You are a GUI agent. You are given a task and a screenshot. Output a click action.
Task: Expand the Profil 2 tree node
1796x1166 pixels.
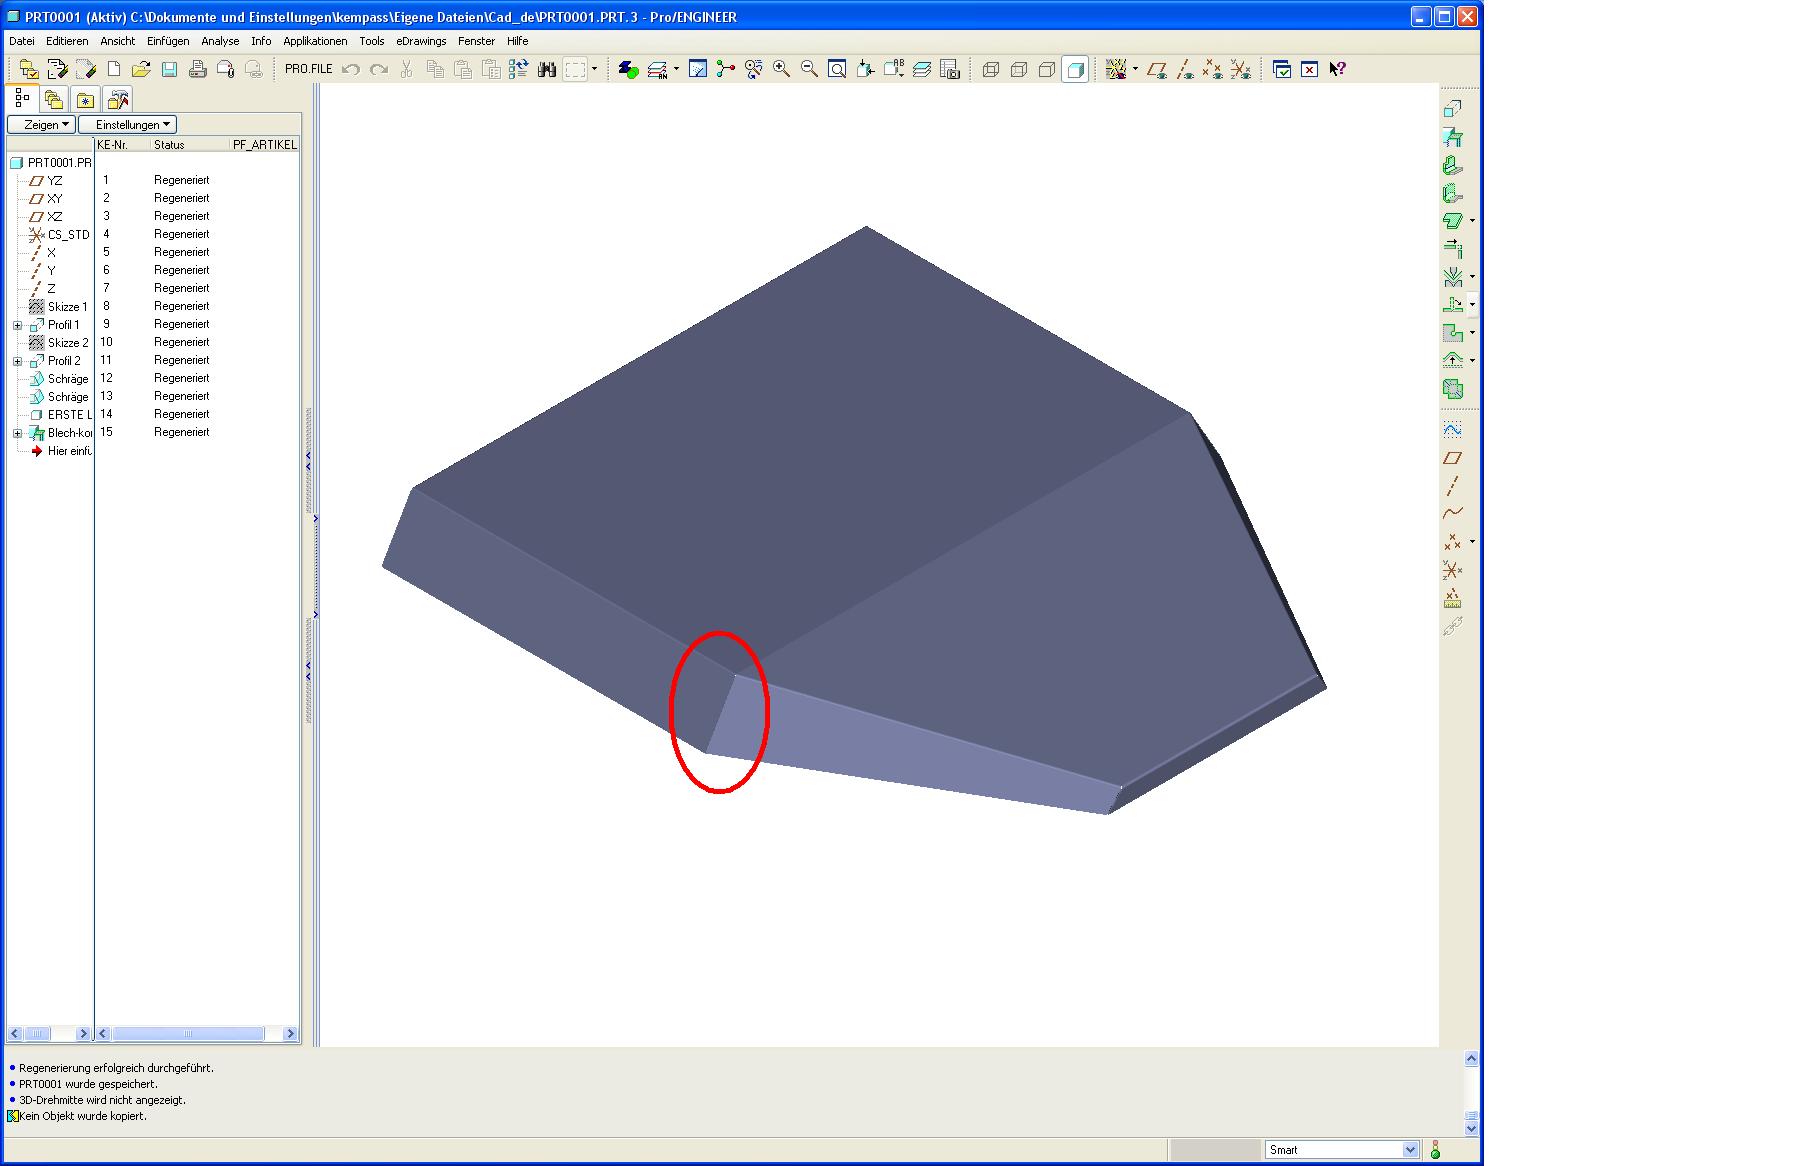coord(17,361)
